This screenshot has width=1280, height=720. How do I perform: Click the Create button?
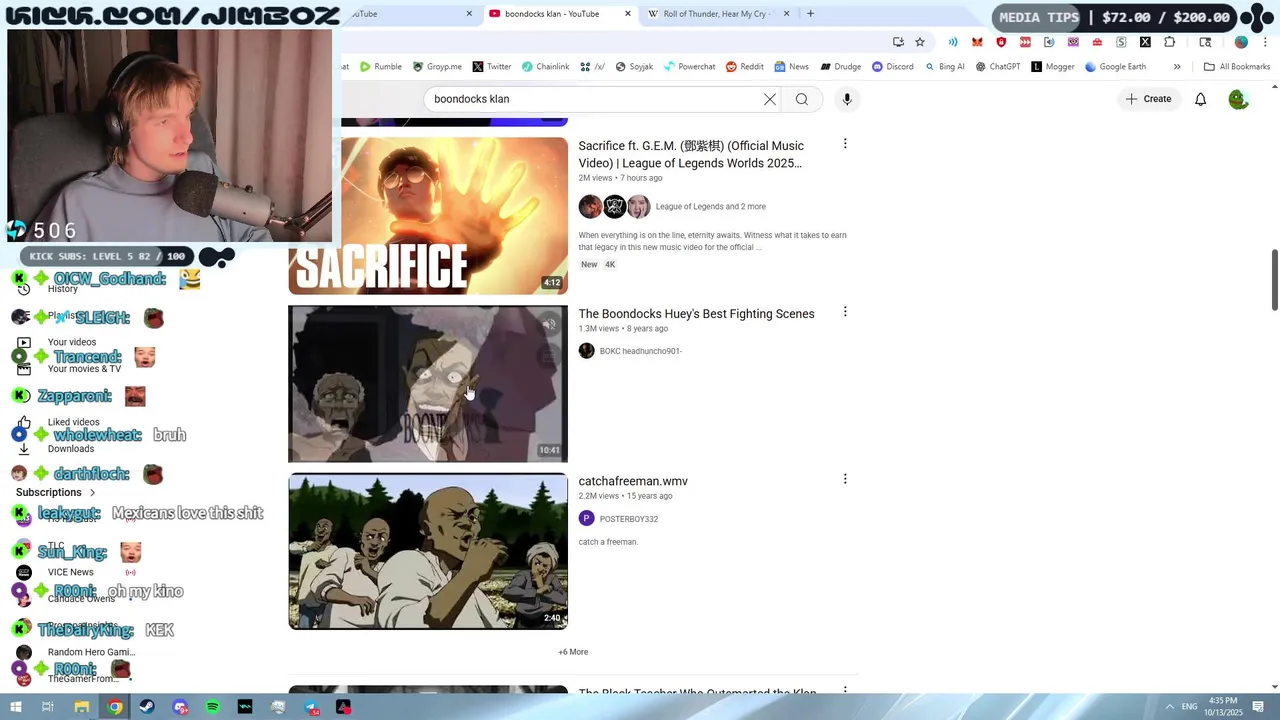coord(1148,99)
